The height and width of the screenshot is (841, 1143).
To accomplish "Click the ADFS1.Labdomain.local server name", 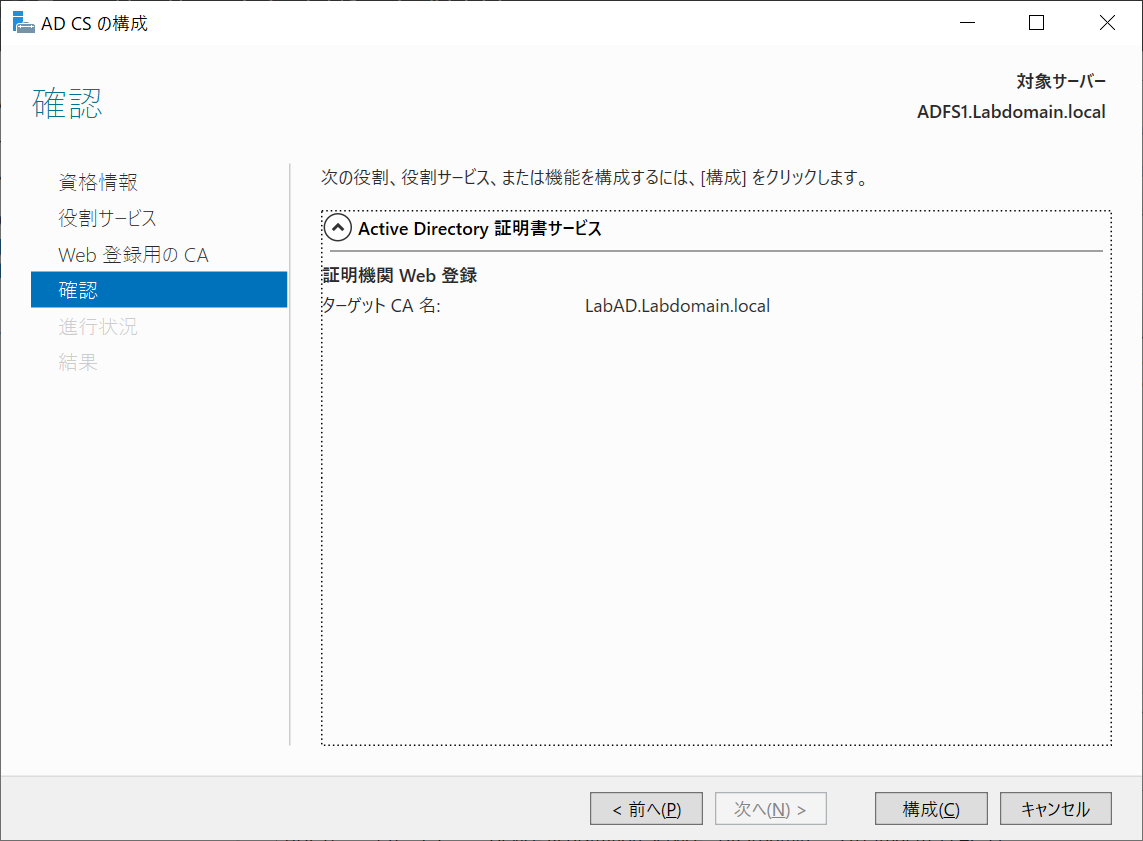I will pos(1011,112).
